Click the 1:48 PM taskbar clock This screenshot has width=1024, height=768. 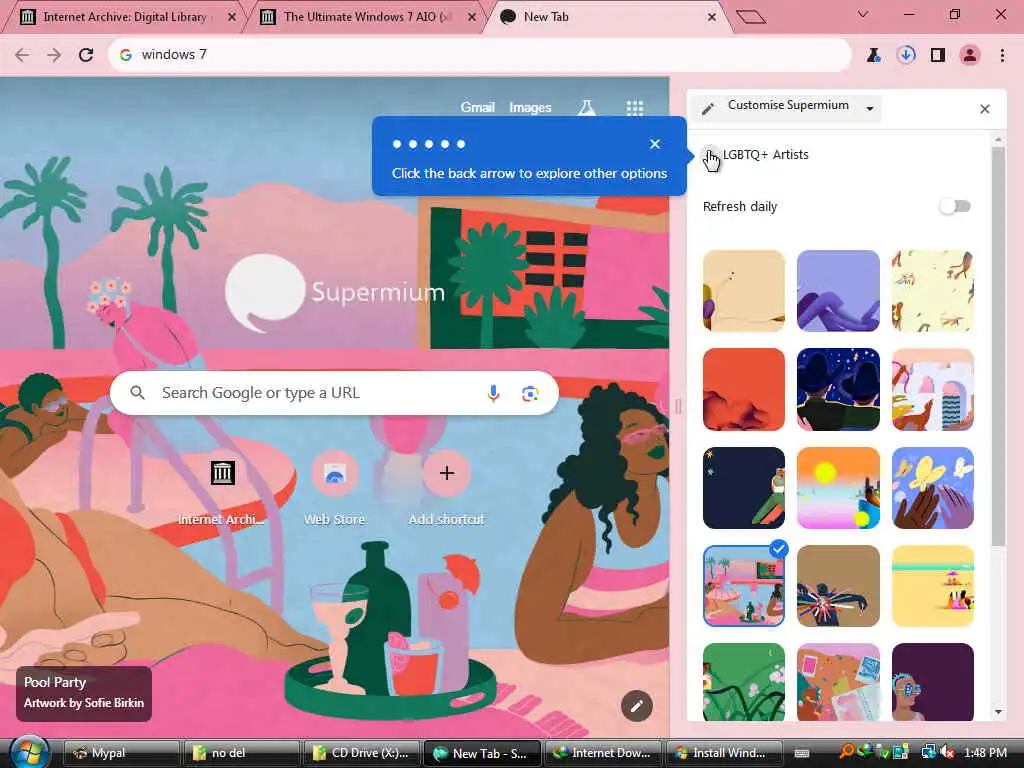985,753
